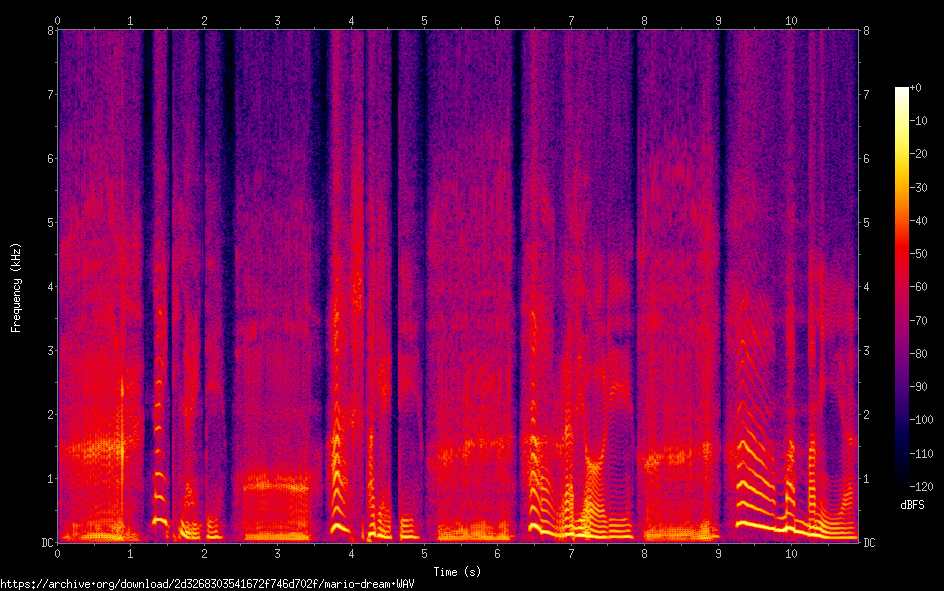Click the "Time (s)" axis label
The height and width of the screenshot is (591, 944).
click(457, 572)
